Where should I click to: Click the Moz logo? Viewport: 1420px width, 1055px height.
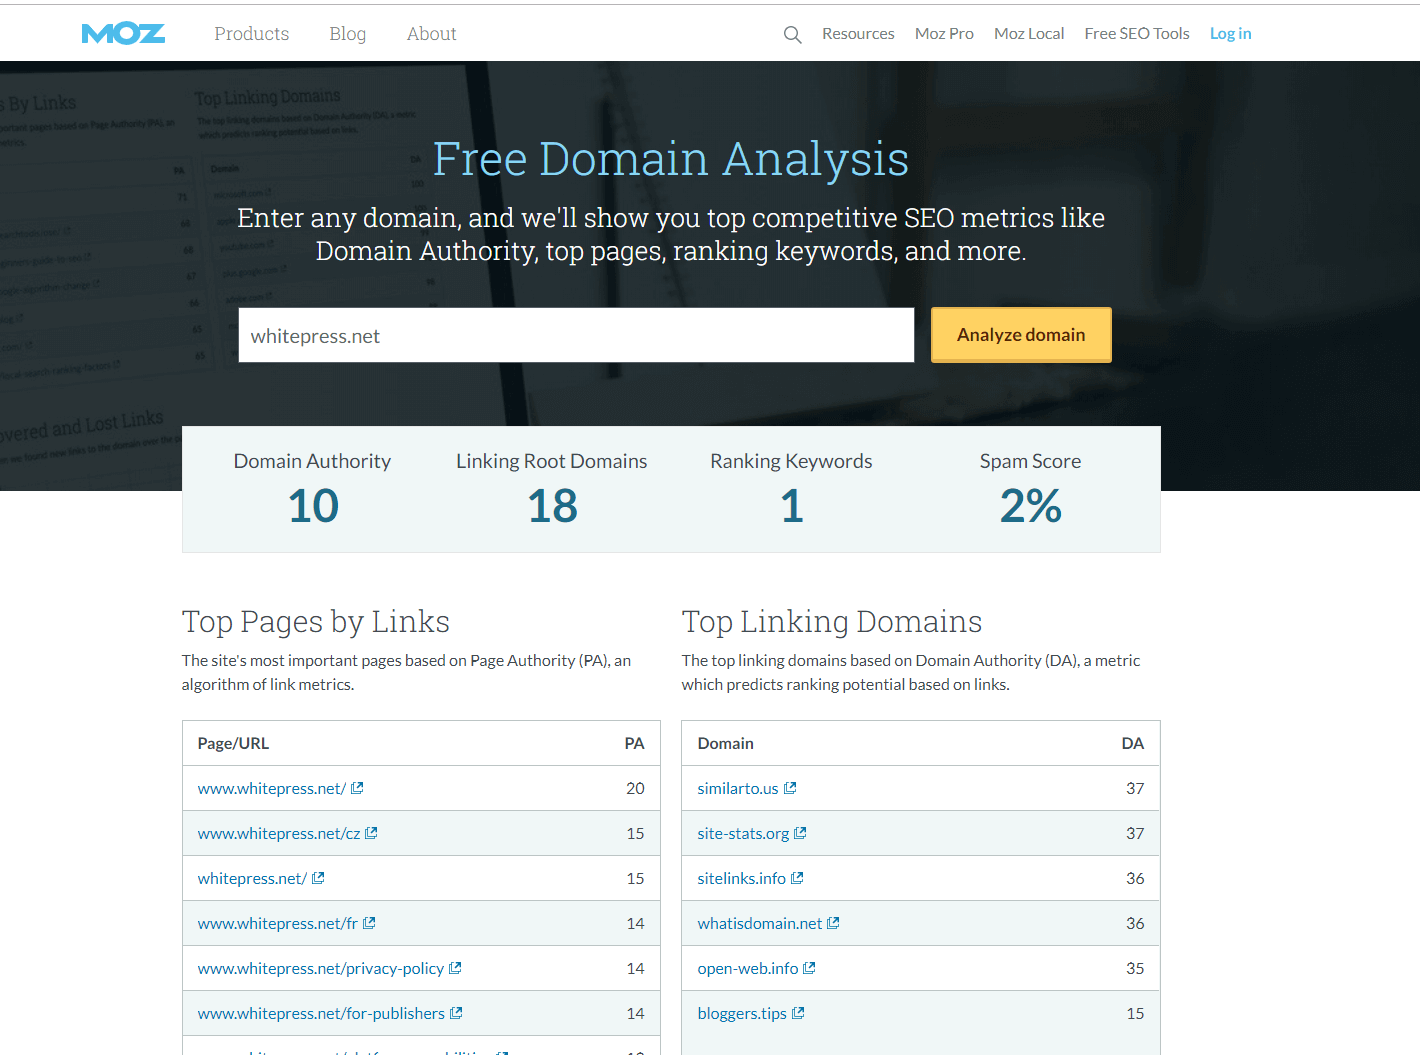123,34
